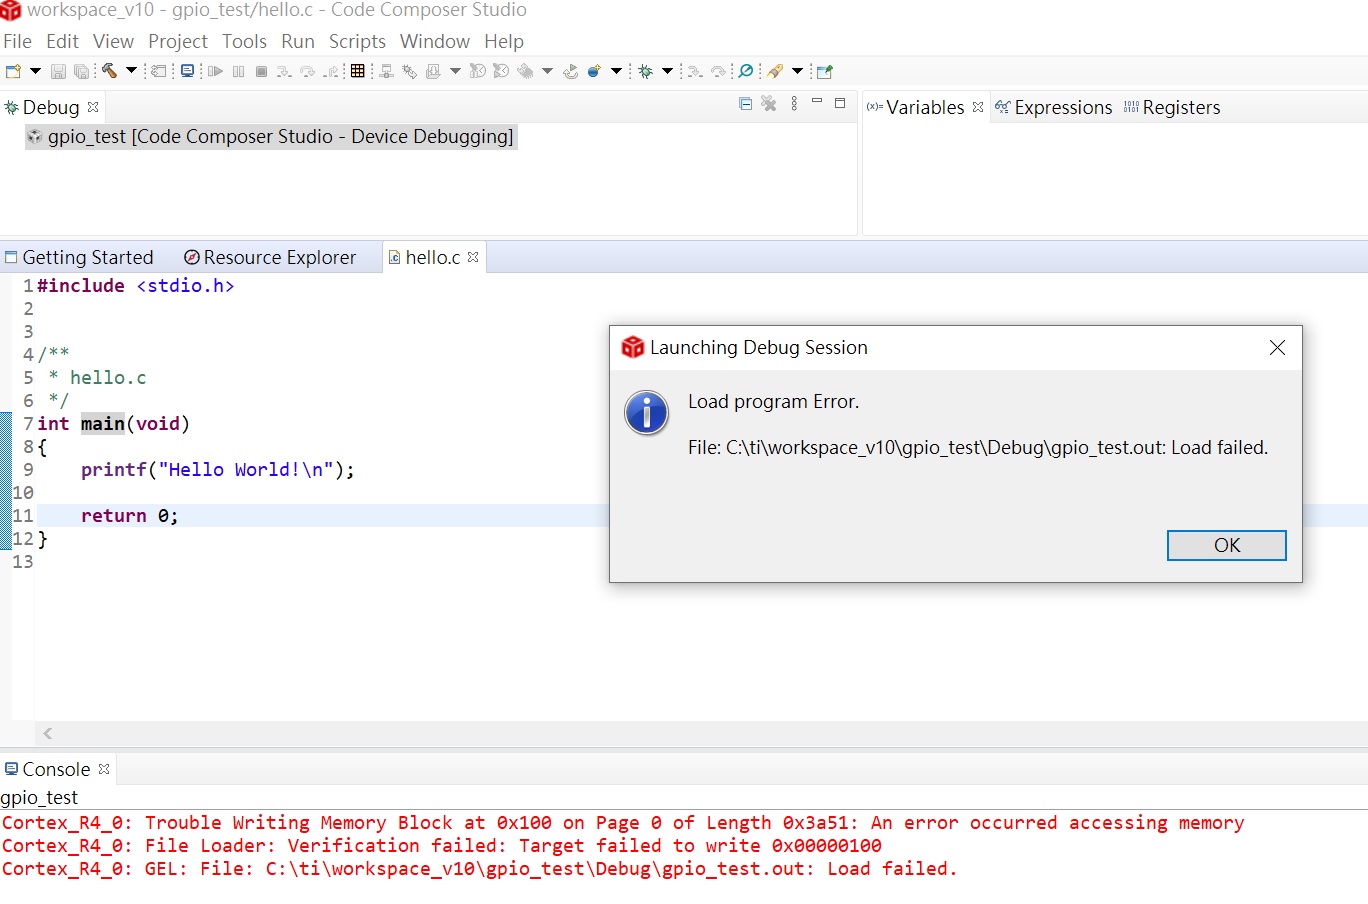Open the Edit menu

point(62,41)
